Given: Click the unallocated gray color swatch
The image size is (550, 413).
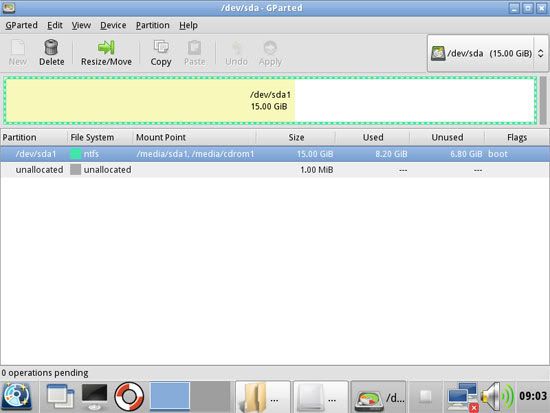Looking at the screenshot, I should click(x=75, y=170).
